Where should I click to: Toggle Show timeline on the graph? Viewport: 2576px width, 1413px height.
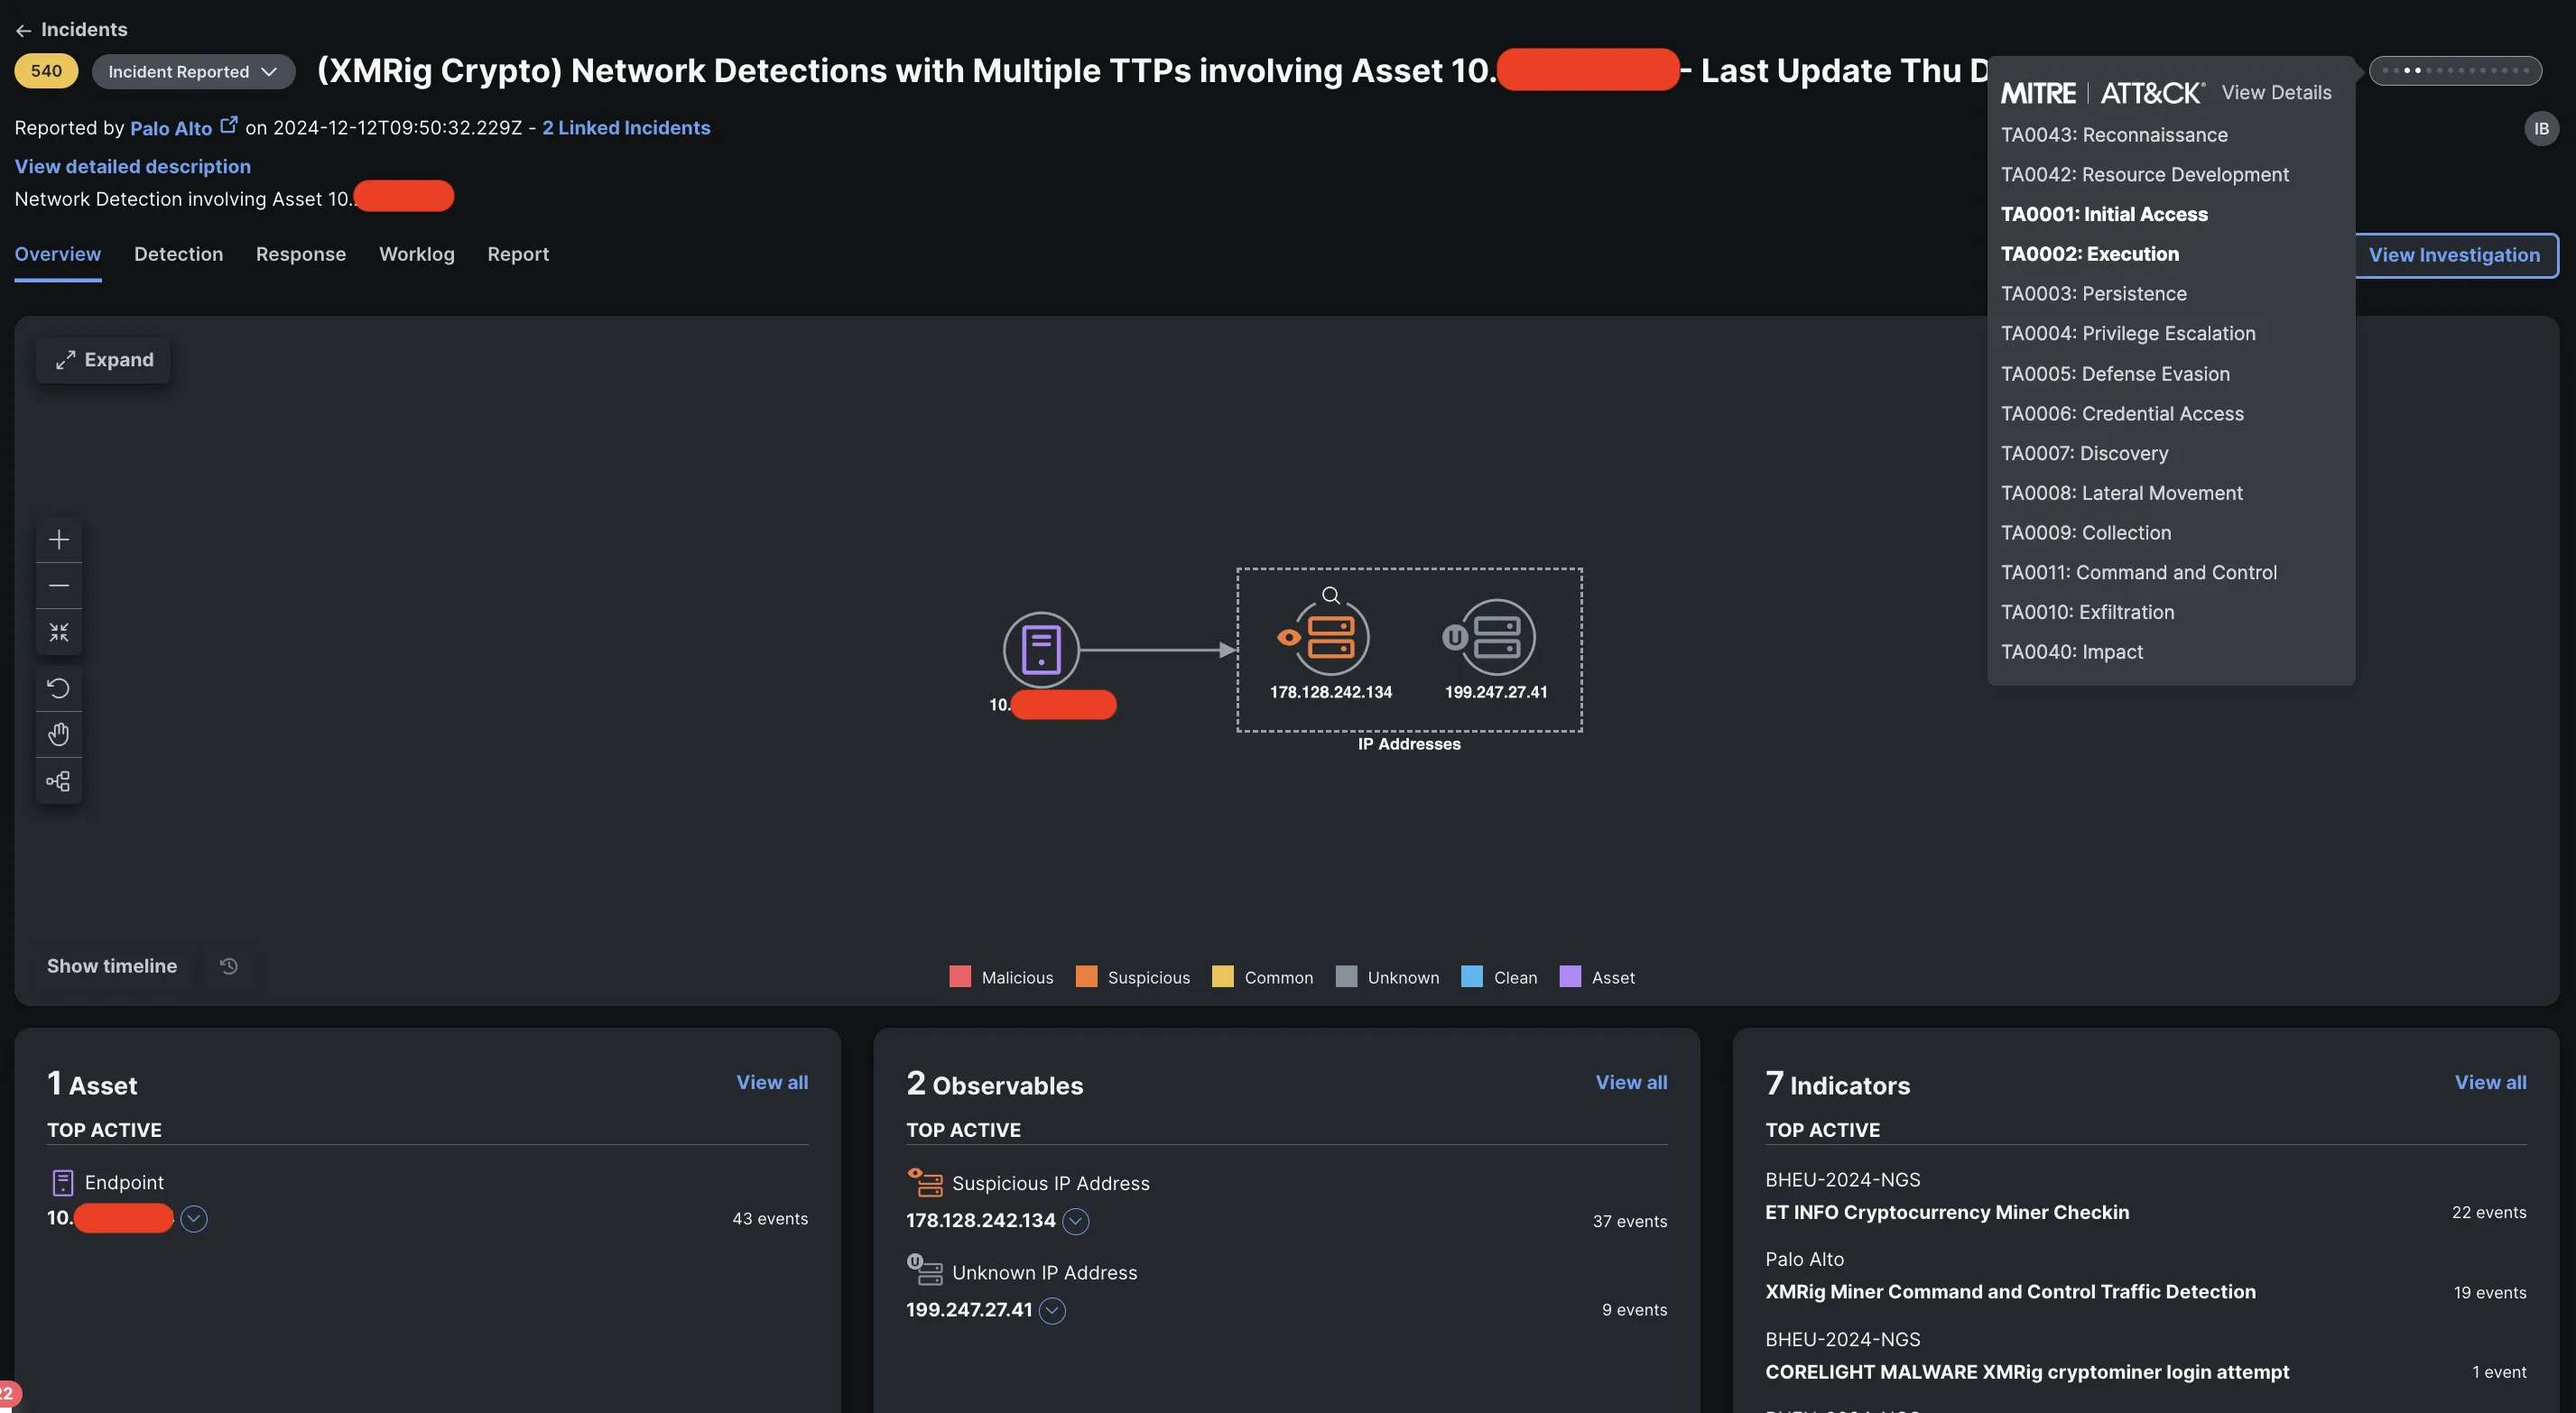point(112,966)
